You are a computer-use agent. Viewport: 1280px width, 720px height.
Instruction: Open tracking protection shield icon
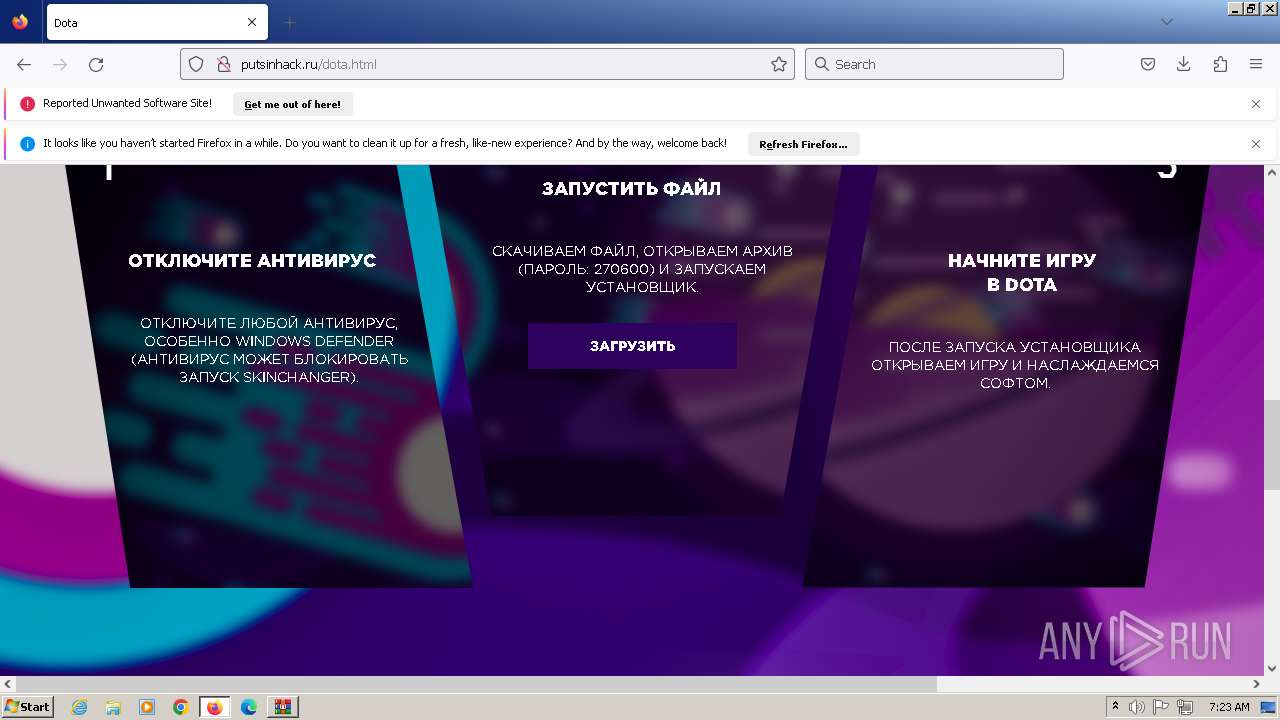(197, 64)
